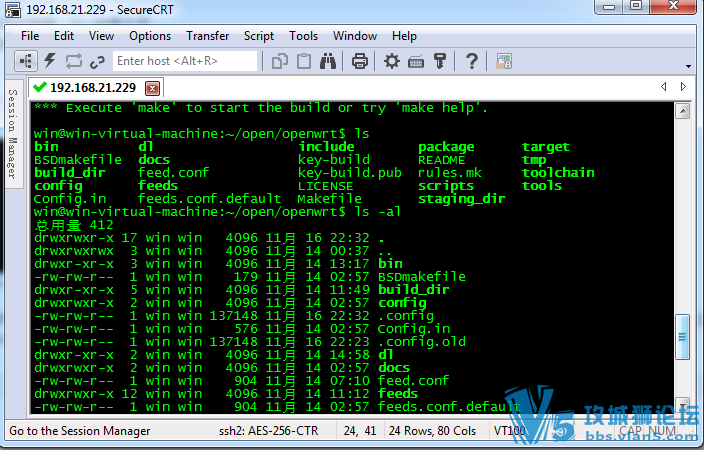Screen dimensions: 704x450
Task: Click the terminal vertical scrollbar thumb
Action: click(682, 337)
